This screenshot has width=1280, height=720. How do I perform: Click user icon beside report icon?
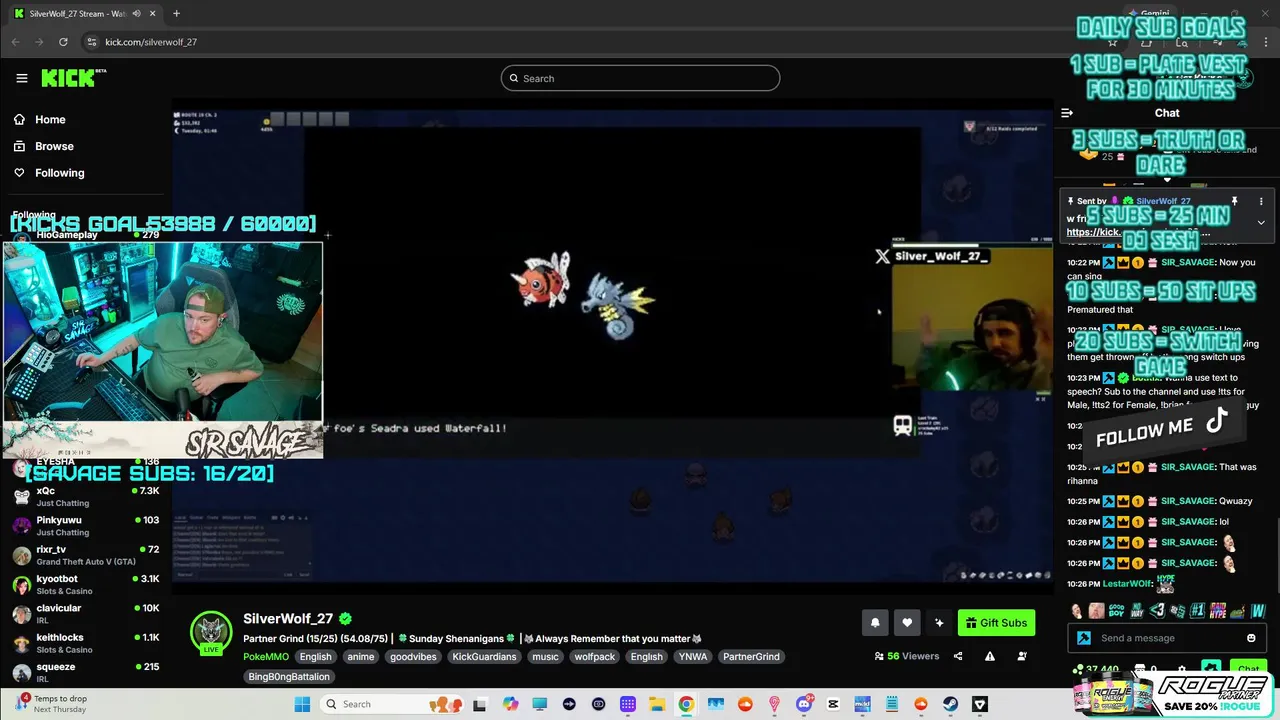[1022, 657]
